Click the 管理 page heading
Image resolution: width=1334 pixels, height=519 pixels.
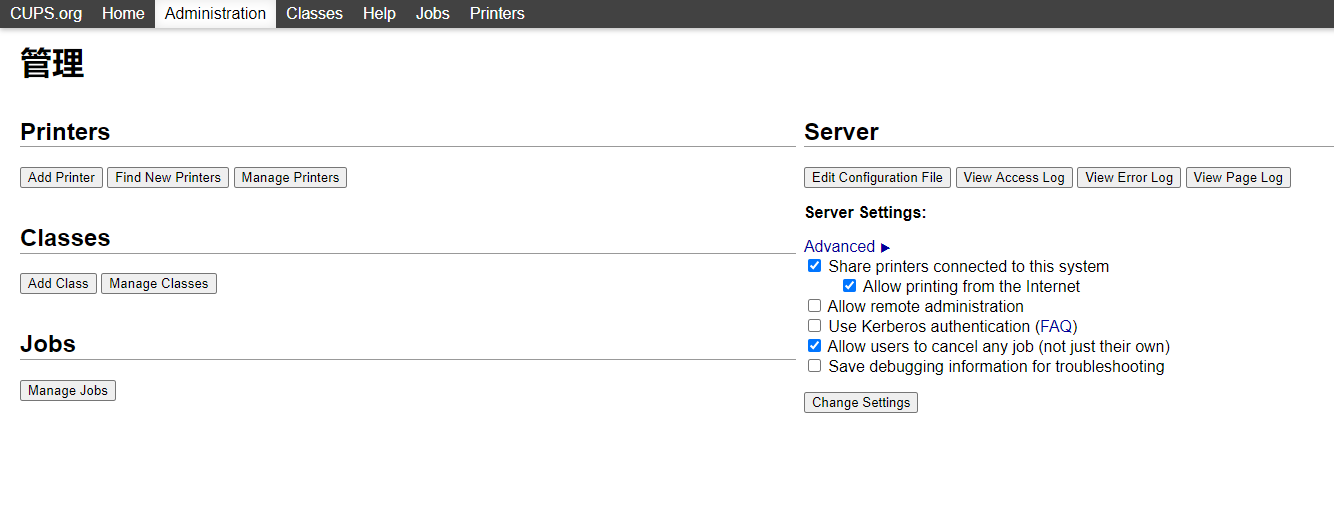(x=52, y=63)
